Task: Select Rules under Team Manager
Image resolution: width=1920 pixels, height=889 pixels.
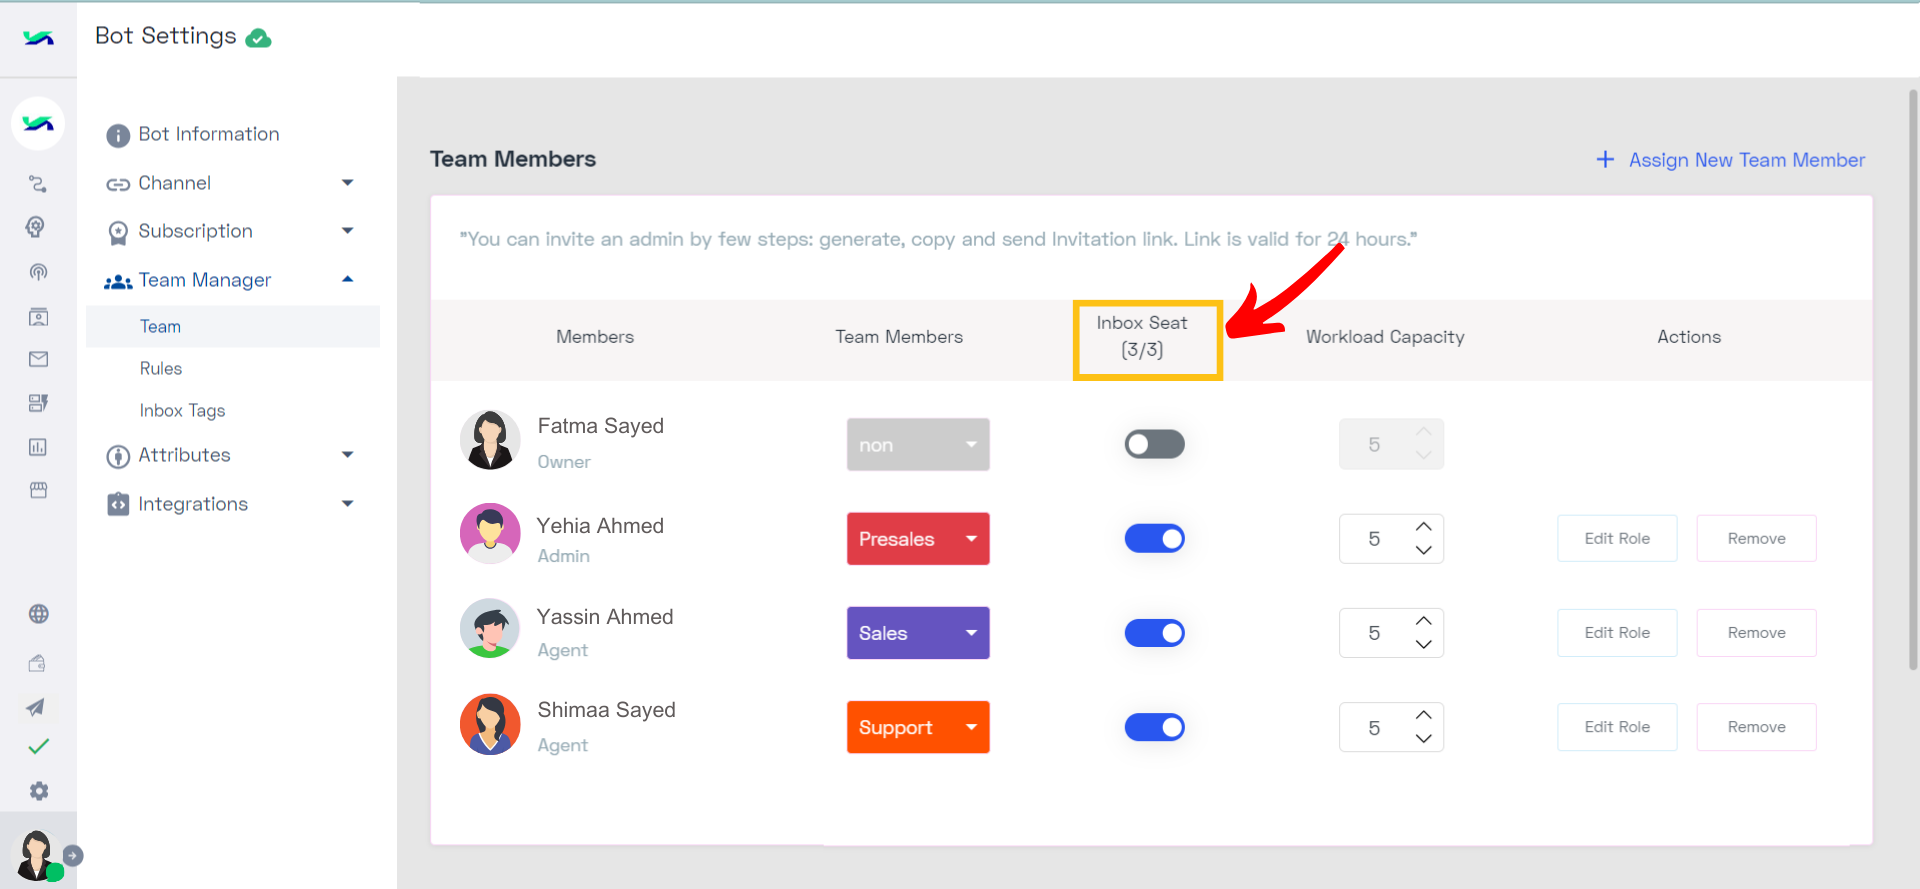Action: 161,368
